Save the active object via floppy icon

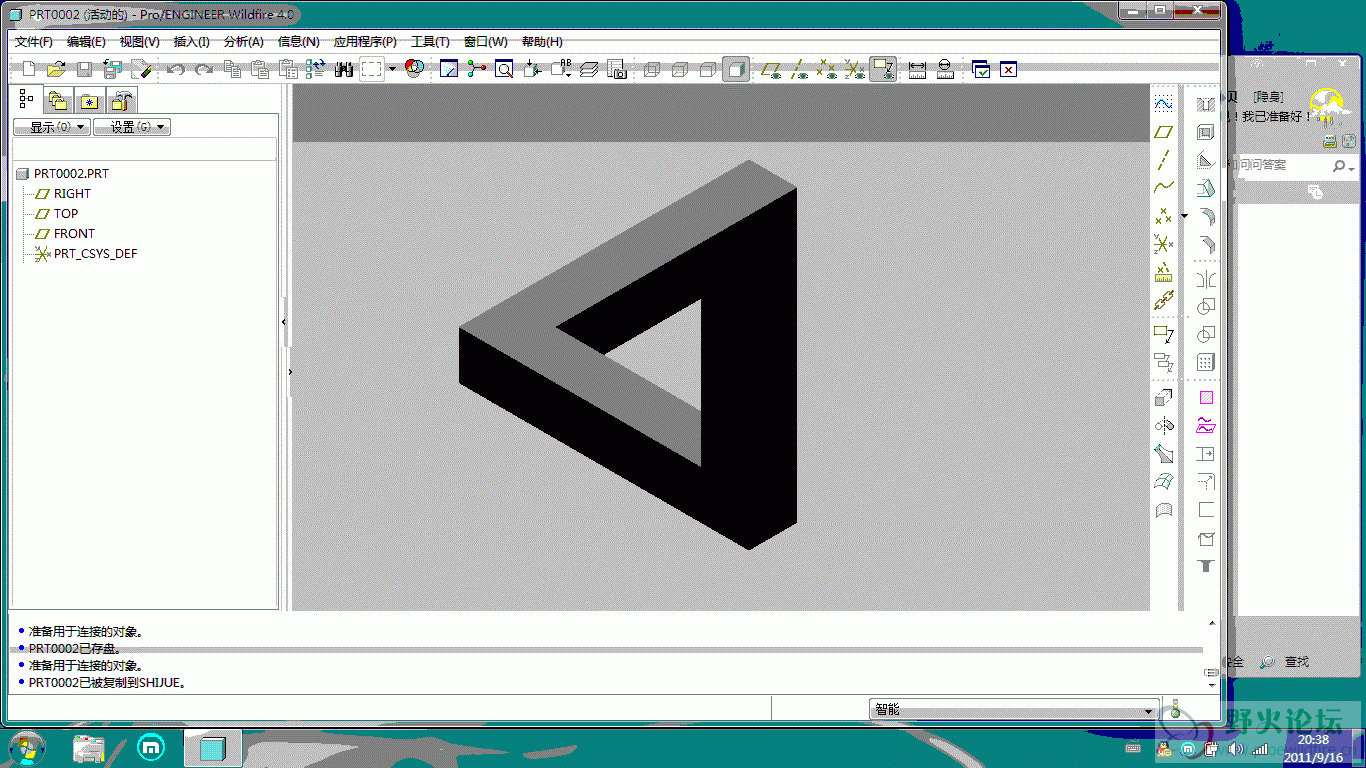[85, 69]
